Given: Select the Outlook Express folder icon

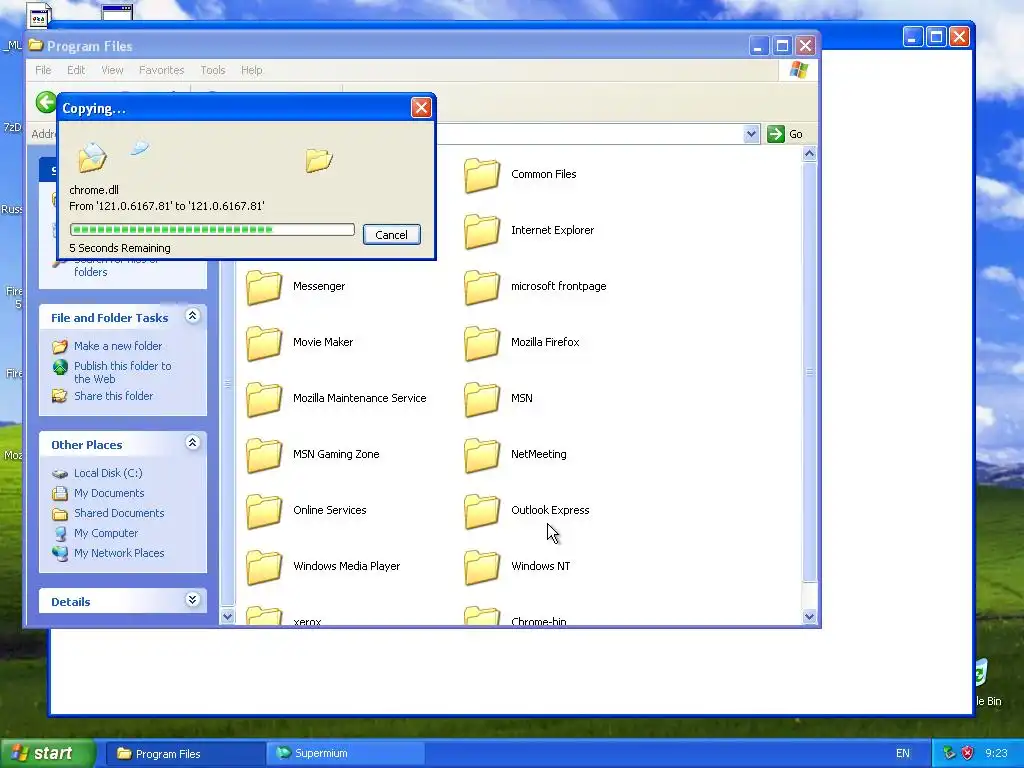Looking at the screenshot, I should point(482,511).
